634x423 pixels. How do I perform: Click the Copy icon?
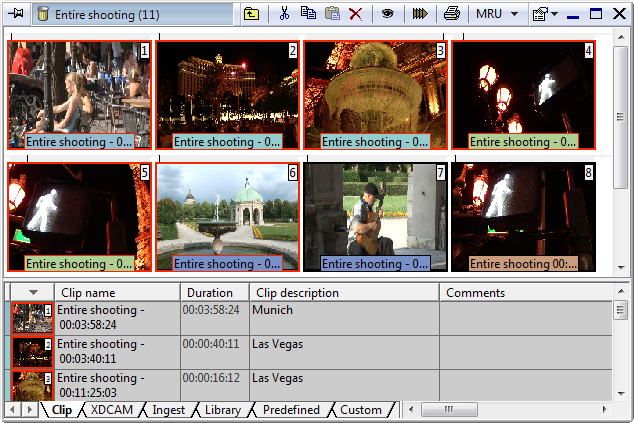point(309,13)
